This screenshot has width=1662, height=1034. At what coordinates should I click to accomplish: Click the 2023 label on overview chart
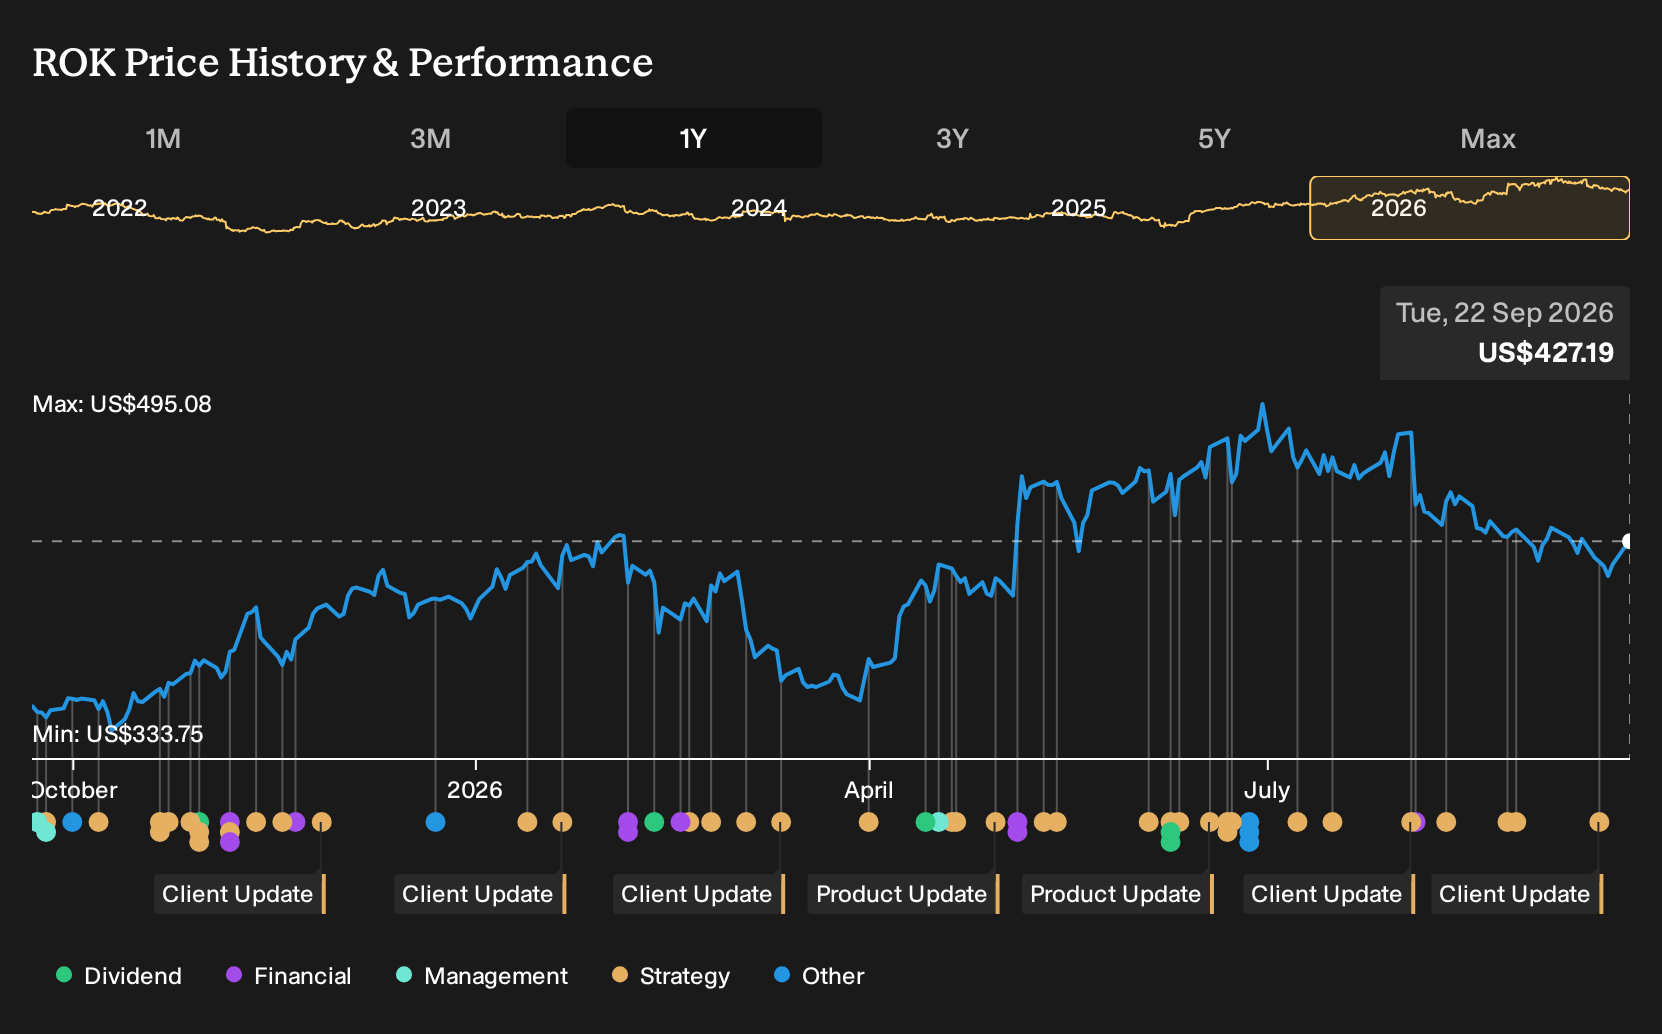438,208
